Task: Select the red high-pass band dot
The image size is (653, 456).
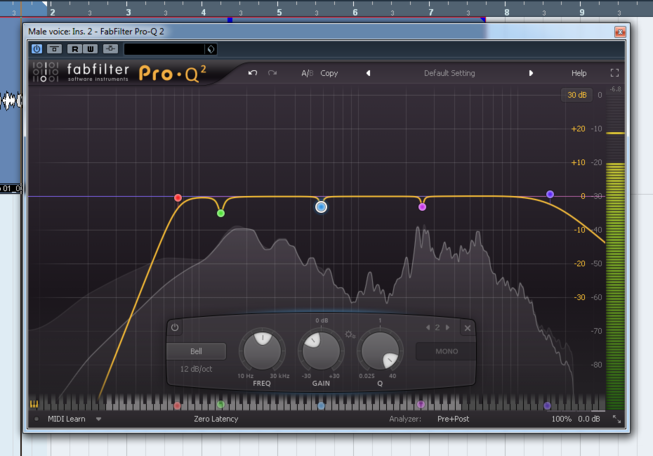Action: coord(178,198)
